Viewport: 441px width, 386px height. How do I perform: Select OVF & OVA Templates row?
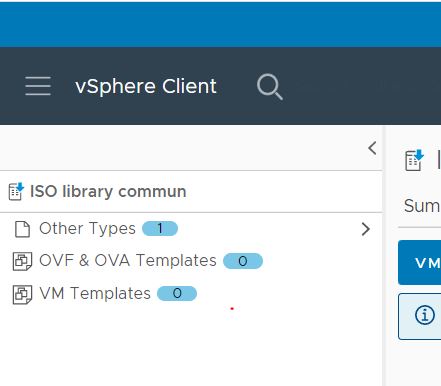[191, 261]
